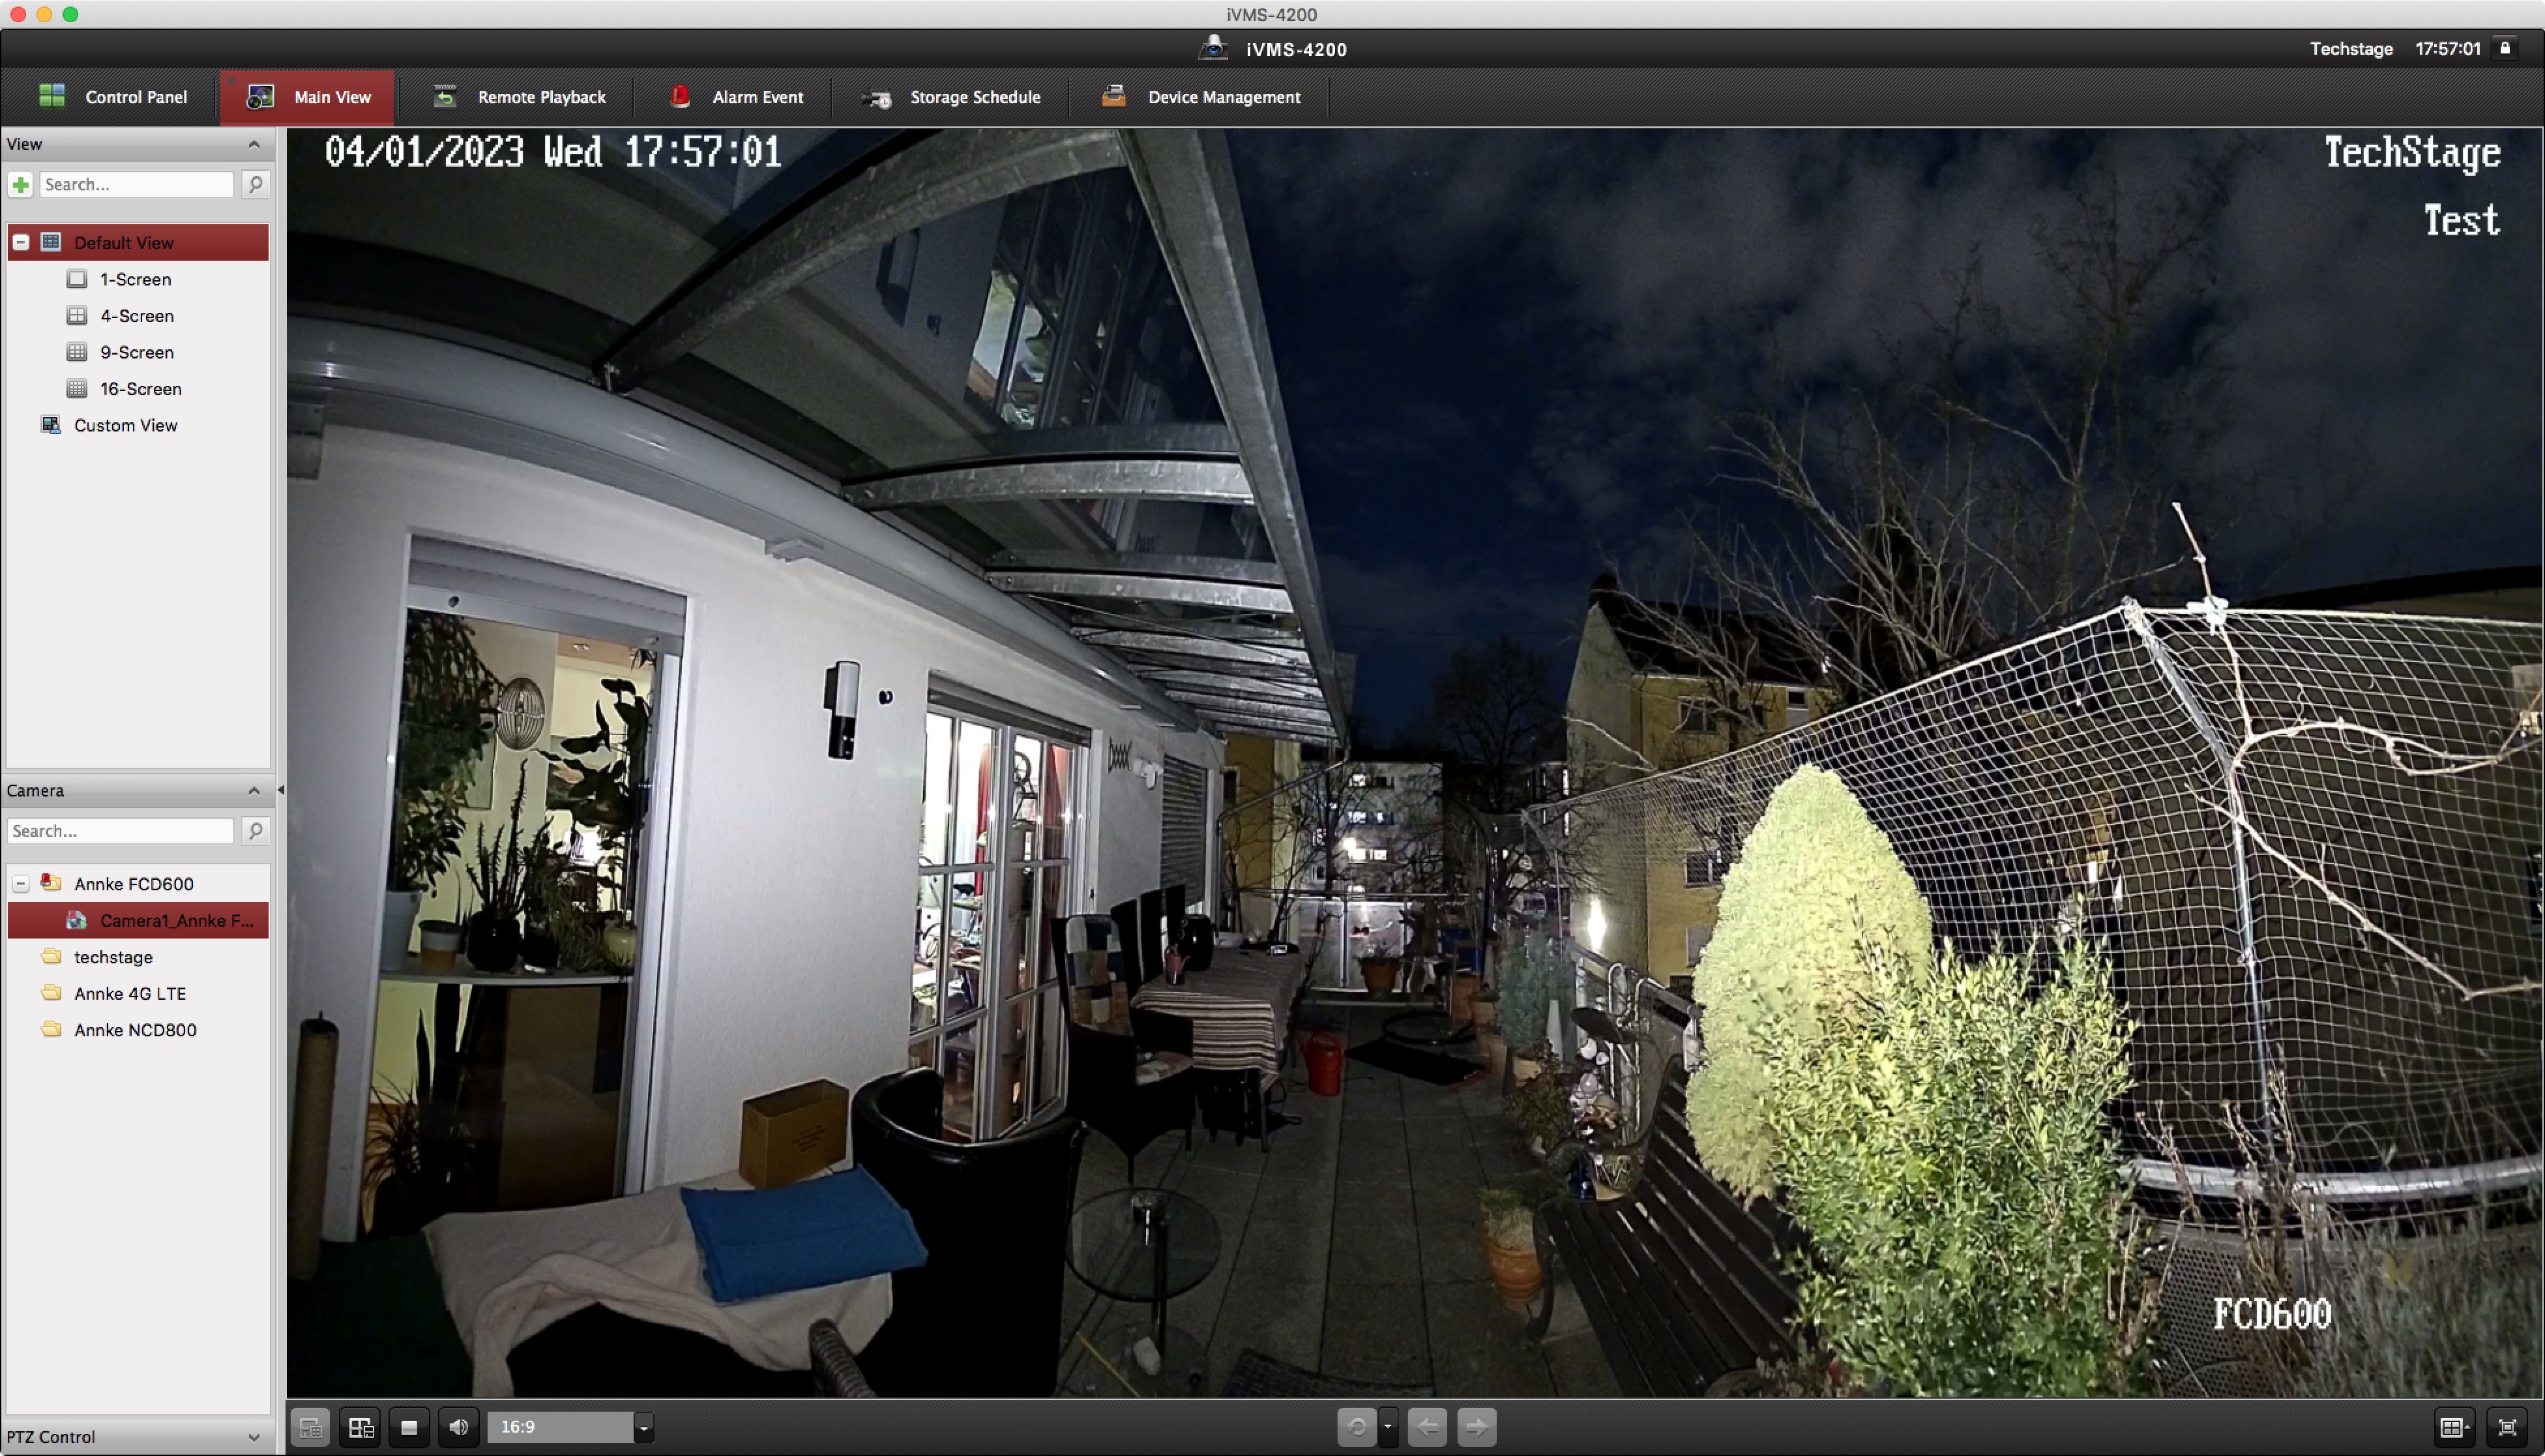Collapse the View panel with chevron

(254, 144)
